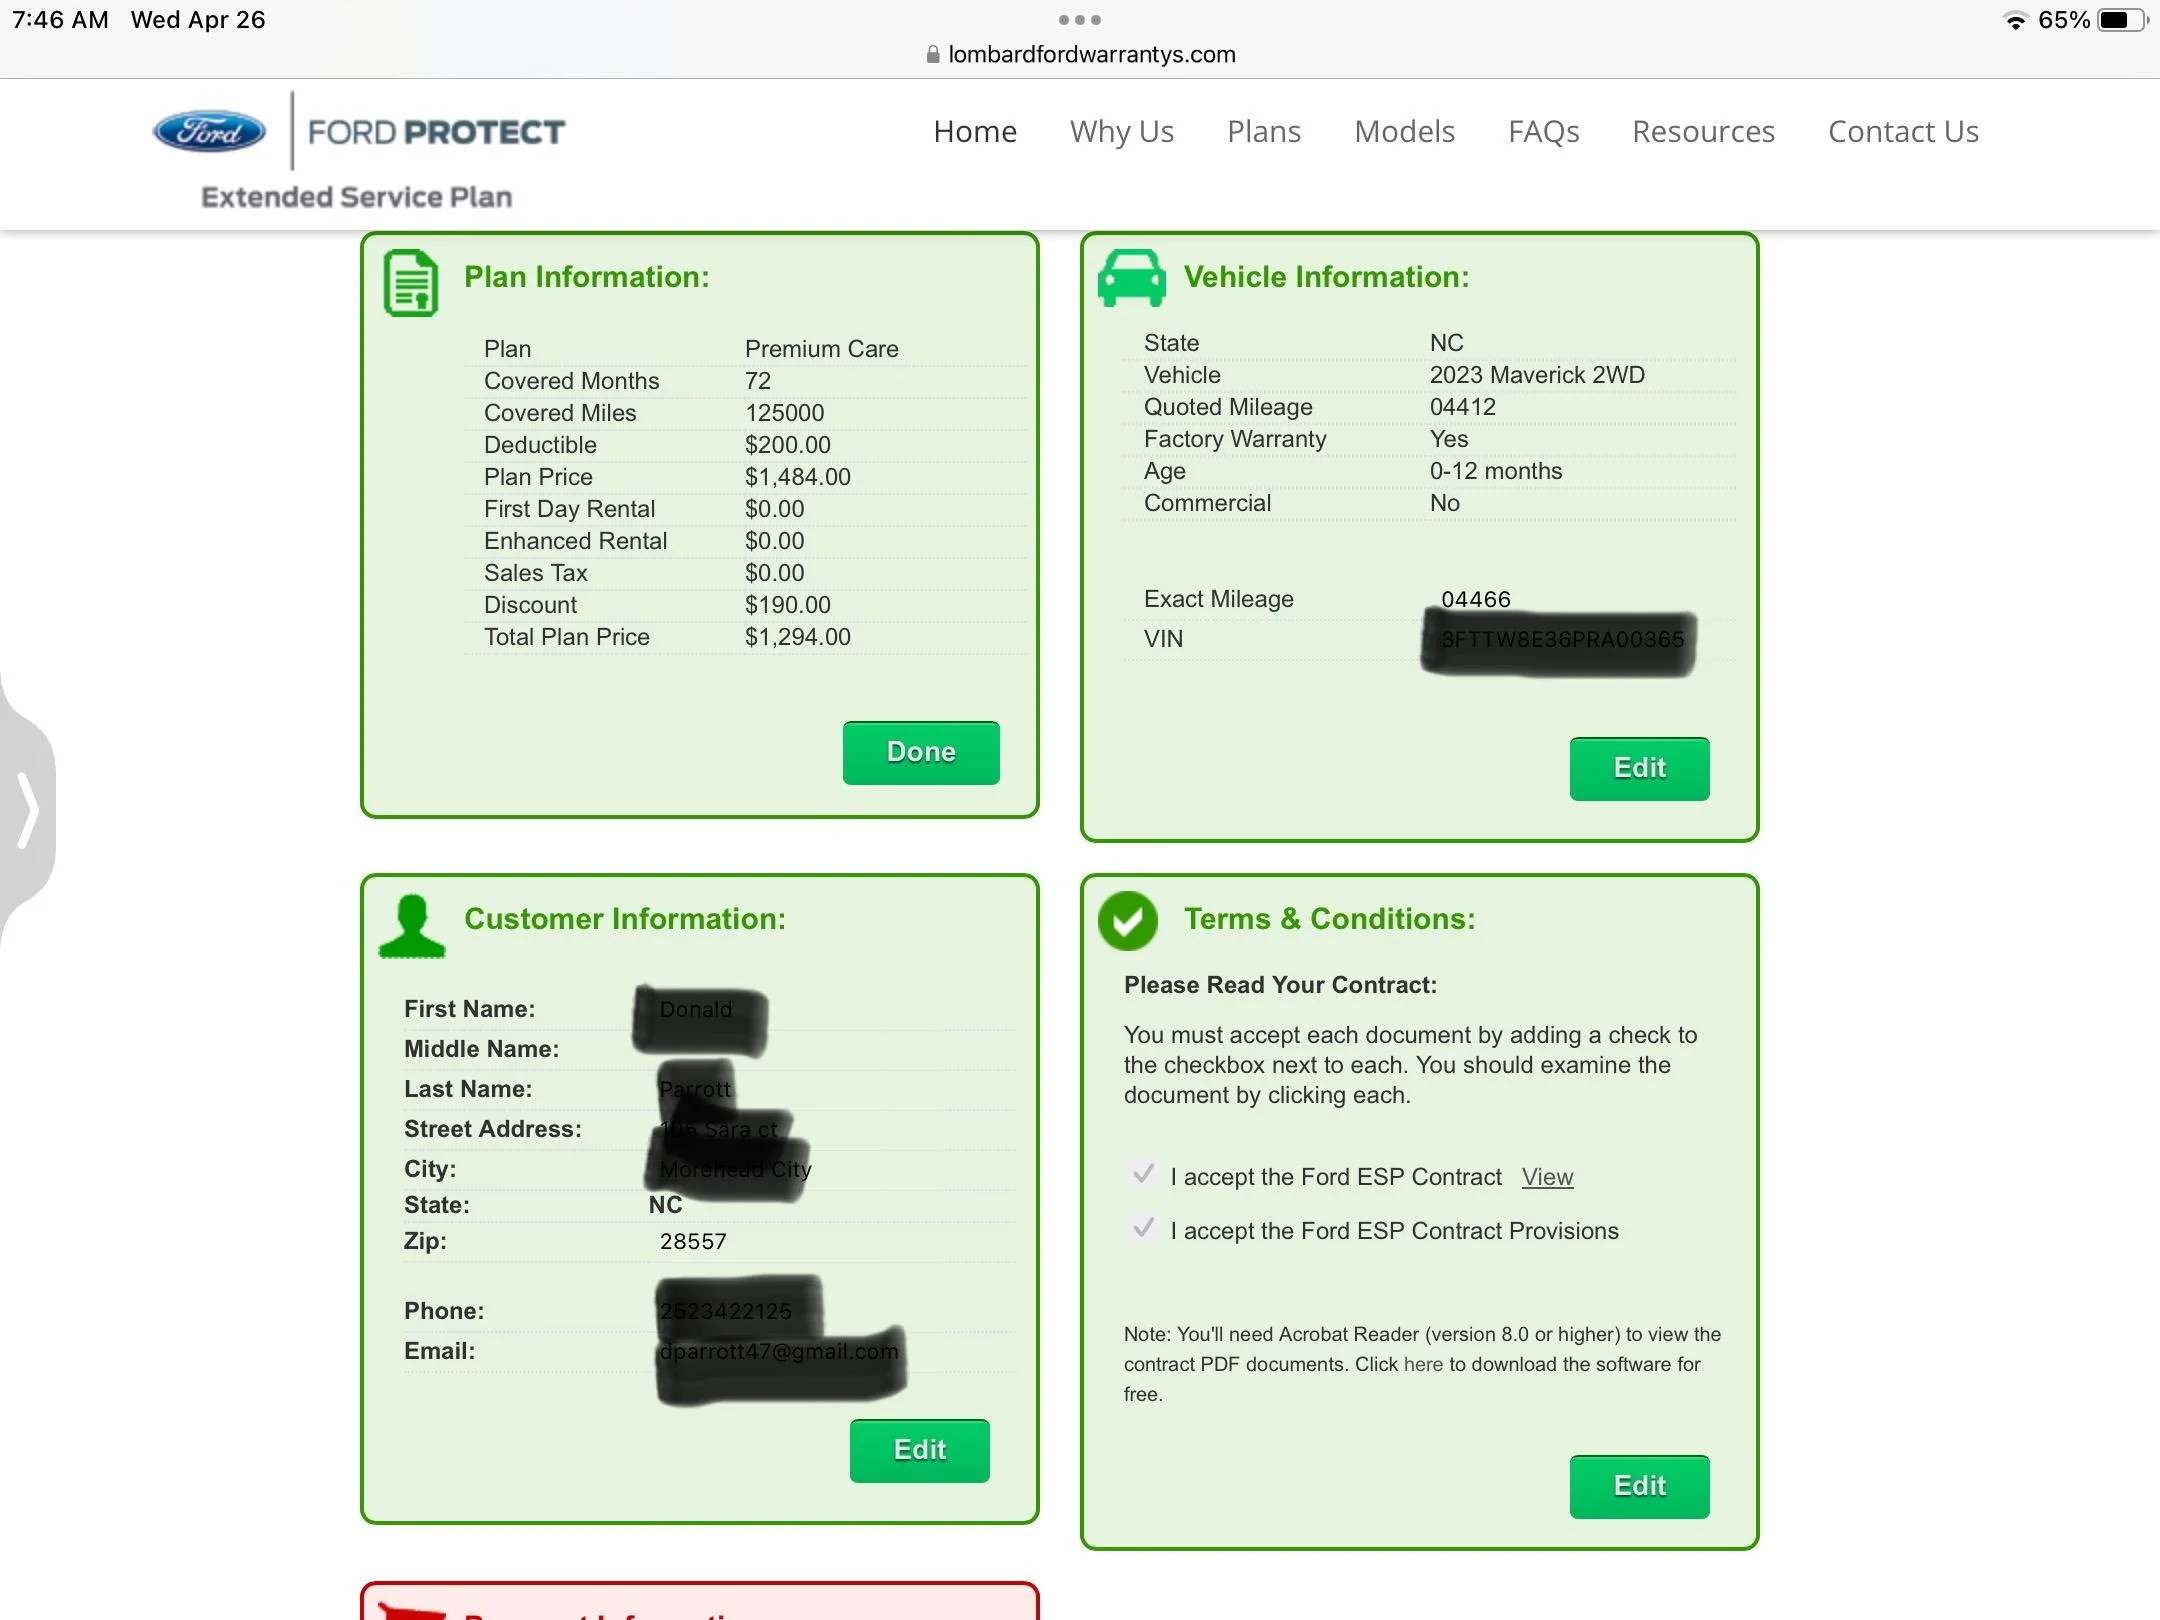
Task: Click the Plan Information document icon
Action: (x=411, y=283)
